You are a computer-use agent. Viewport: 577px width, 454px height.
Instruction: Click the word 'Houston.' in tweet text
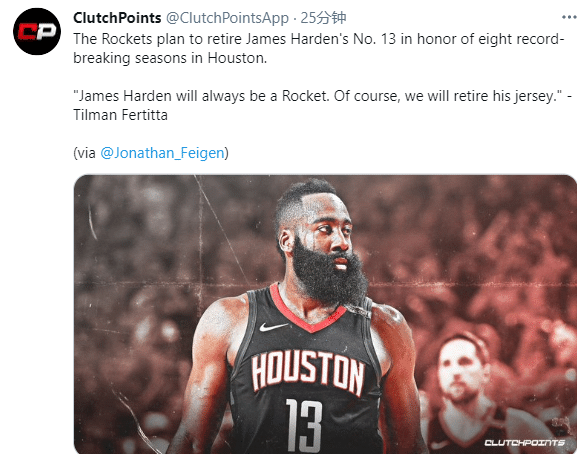point(237,58)
